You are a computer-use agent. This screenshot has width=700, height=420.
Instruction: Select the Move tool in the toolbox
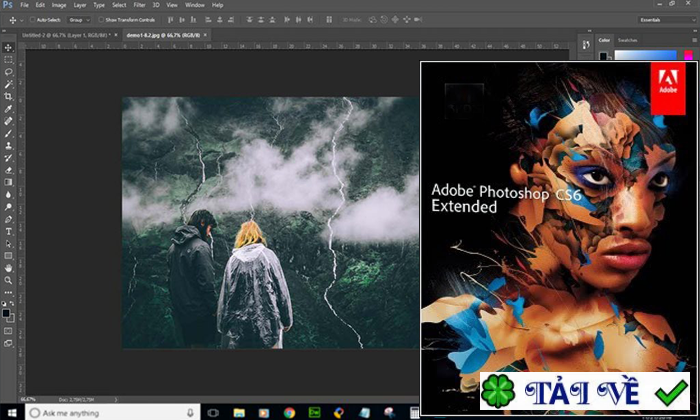click(8, 47)
